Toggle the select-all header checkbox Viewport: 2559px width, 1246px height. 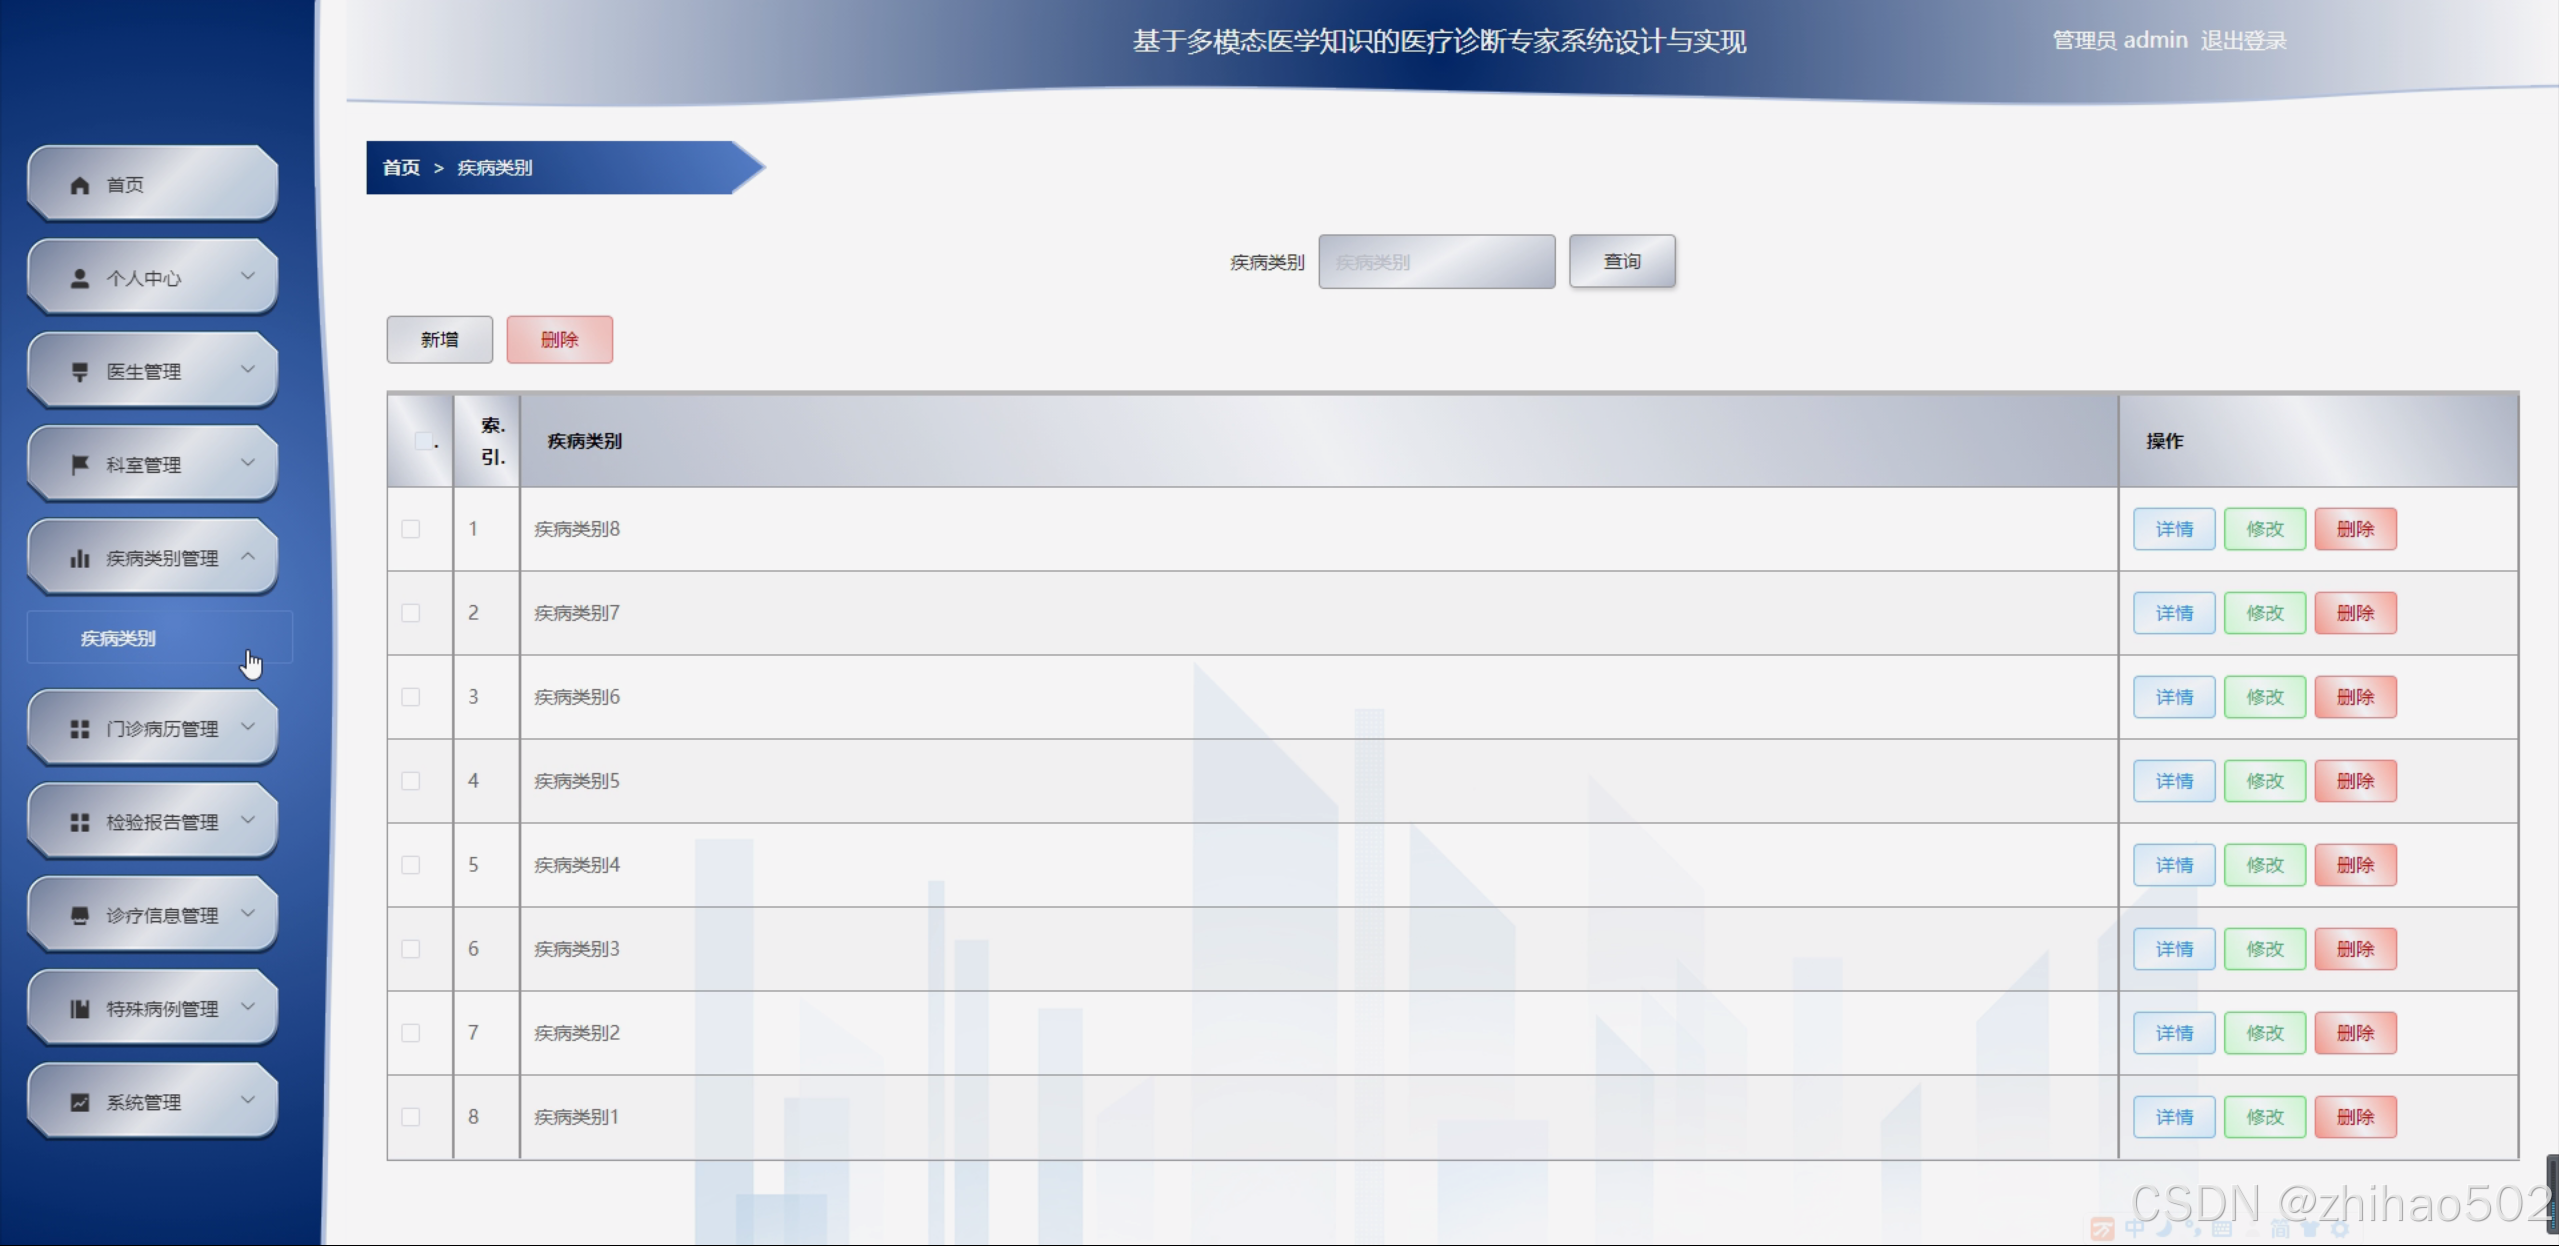tap(423, 441)
